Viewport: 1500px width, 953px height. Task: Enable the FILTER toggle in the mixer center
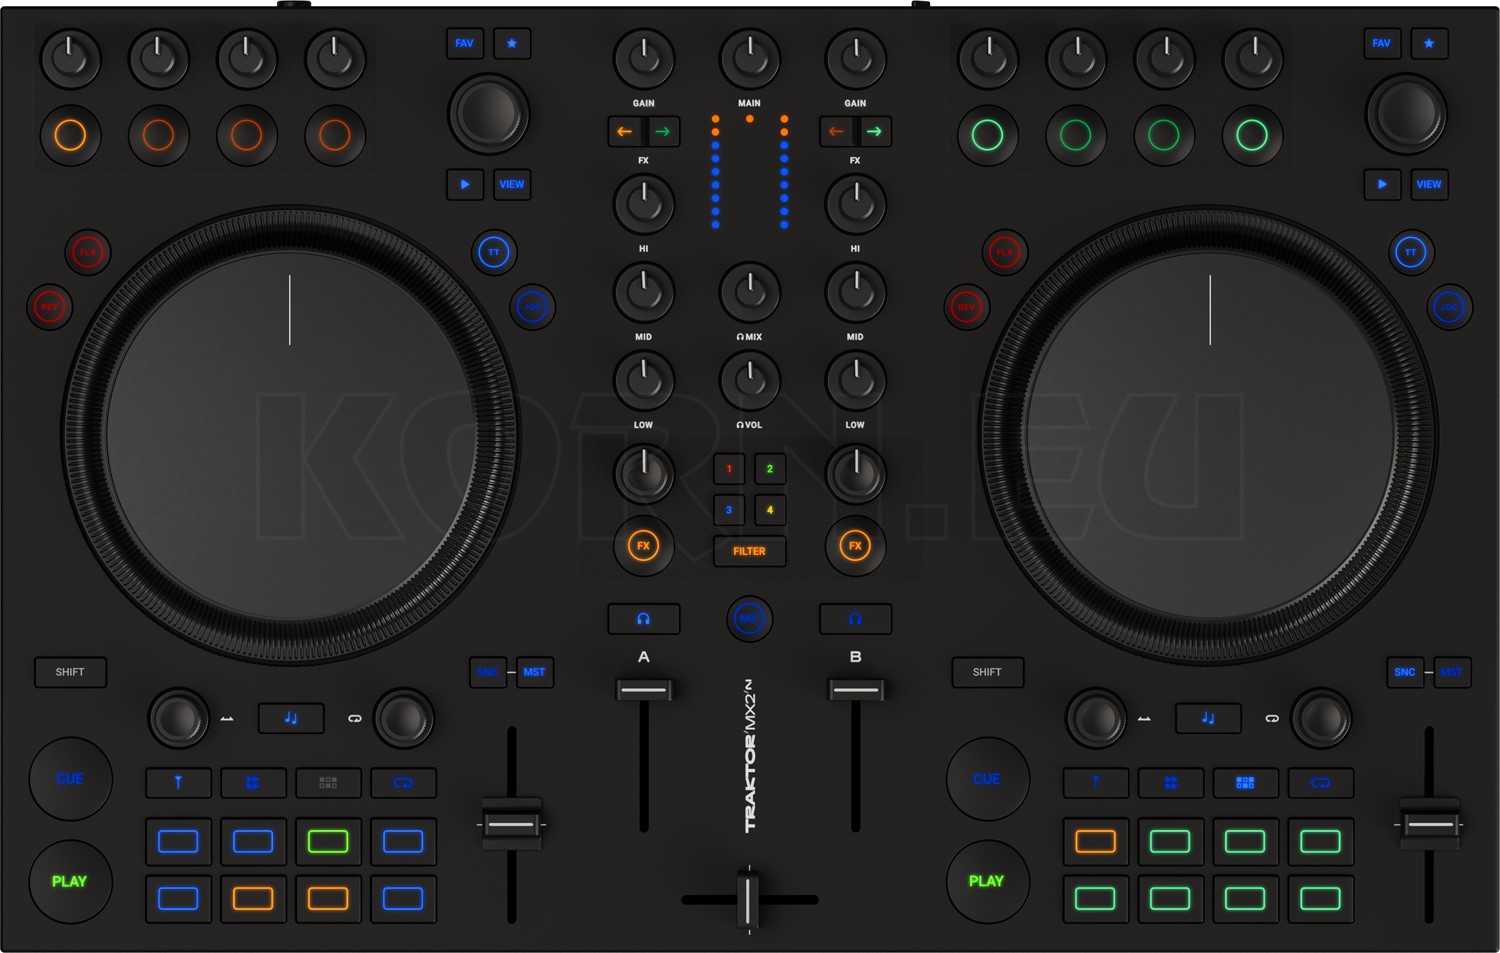pyautogui.click(x=749, y=551)
